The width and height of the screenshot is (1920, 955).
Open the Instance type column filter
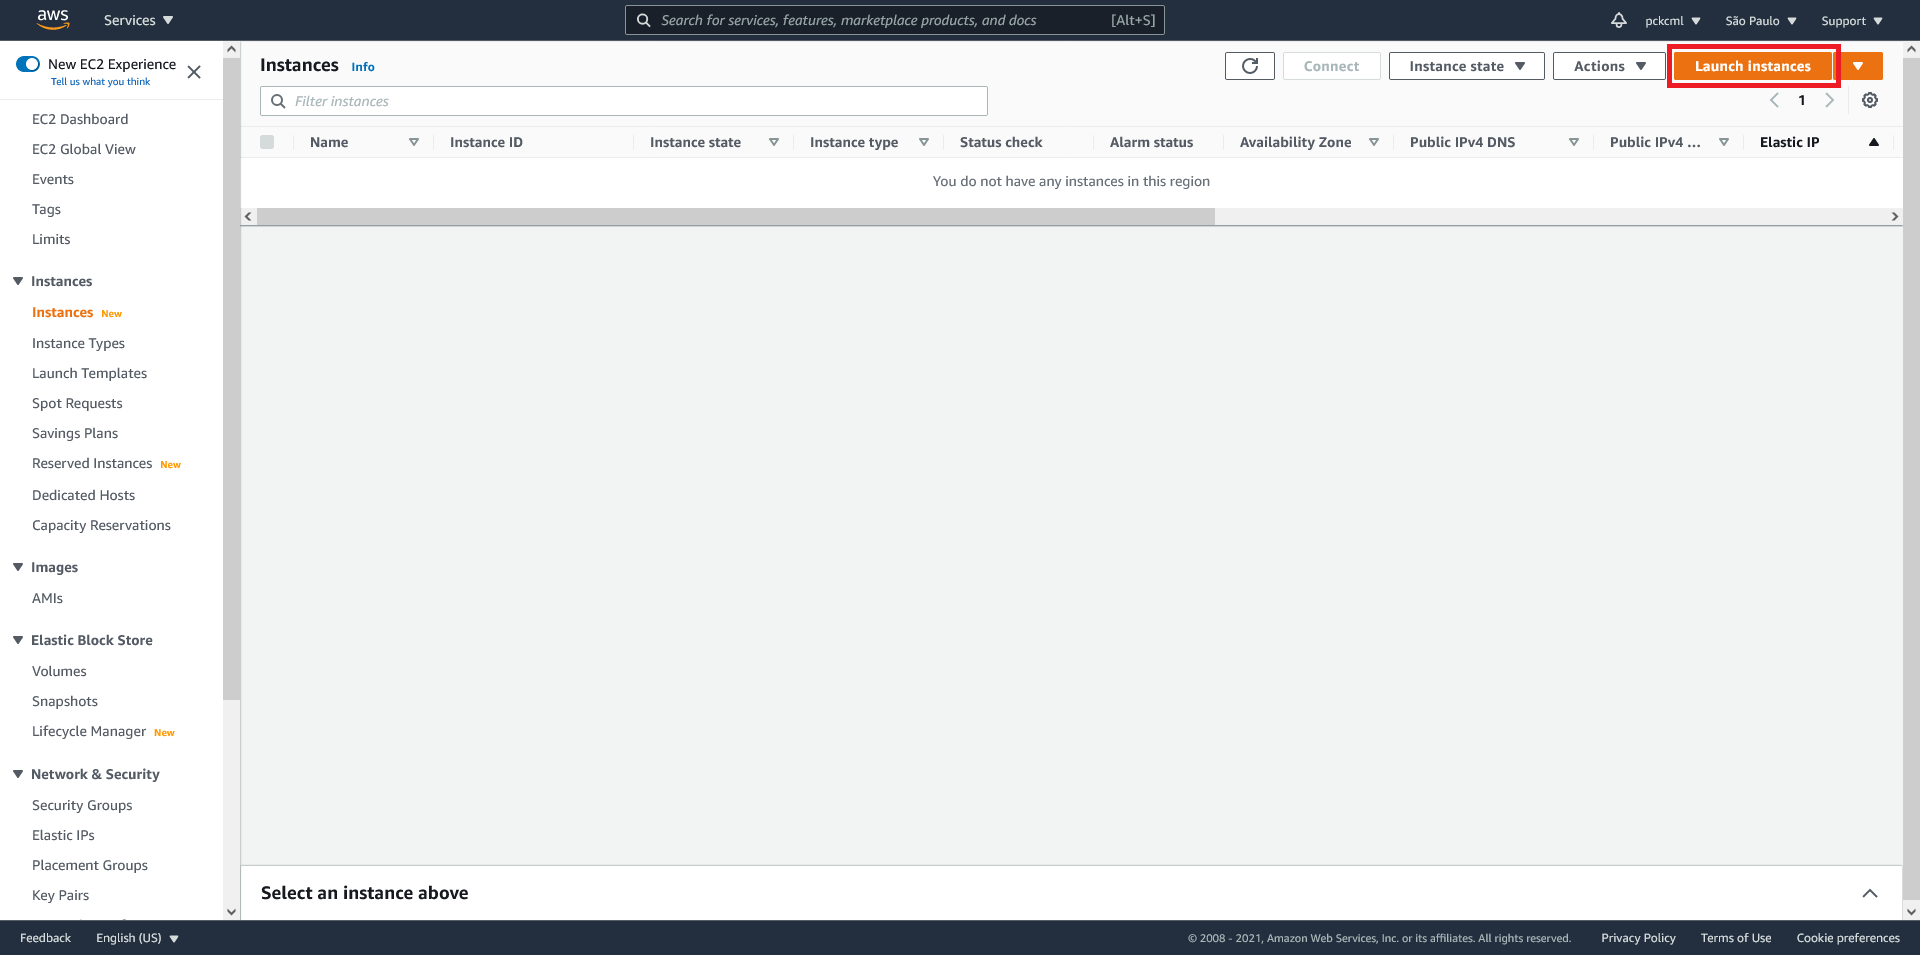[x=924, y=142]
